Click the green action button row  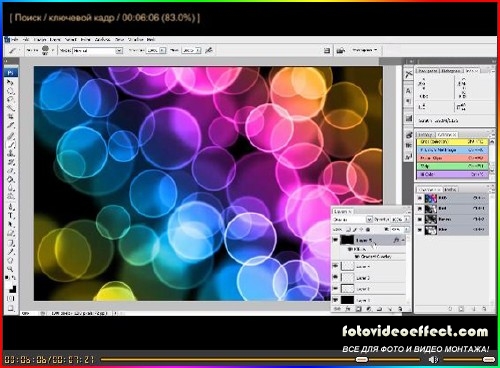click(452, 166)
